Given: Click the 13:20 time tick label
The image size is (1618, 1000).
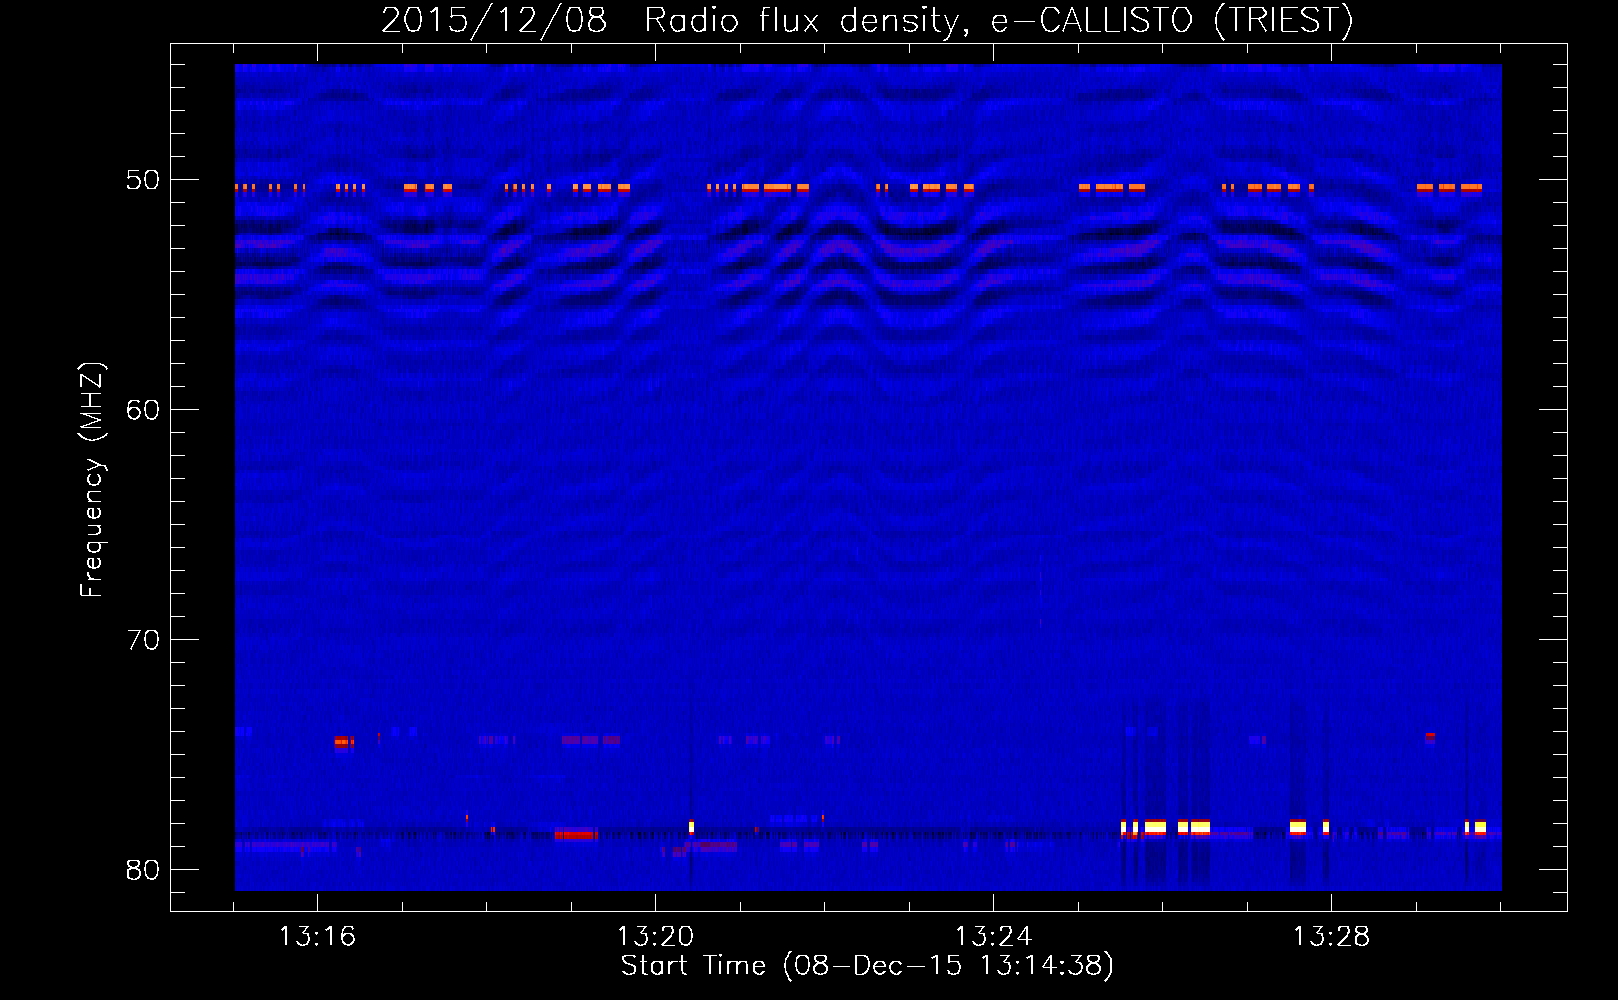Looking at the screenshot, I should [655, 937].
